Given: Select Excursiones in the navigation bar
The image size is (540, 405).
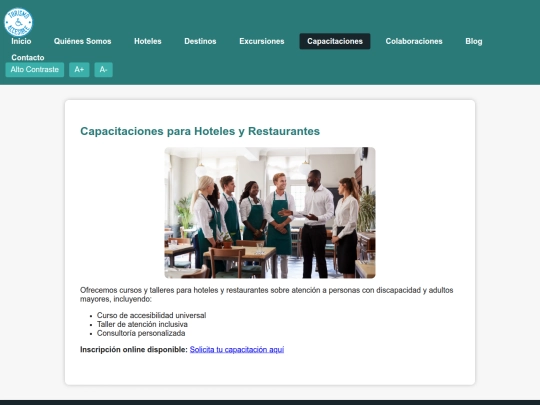Looking at the screenshot, I should point(262,41).
